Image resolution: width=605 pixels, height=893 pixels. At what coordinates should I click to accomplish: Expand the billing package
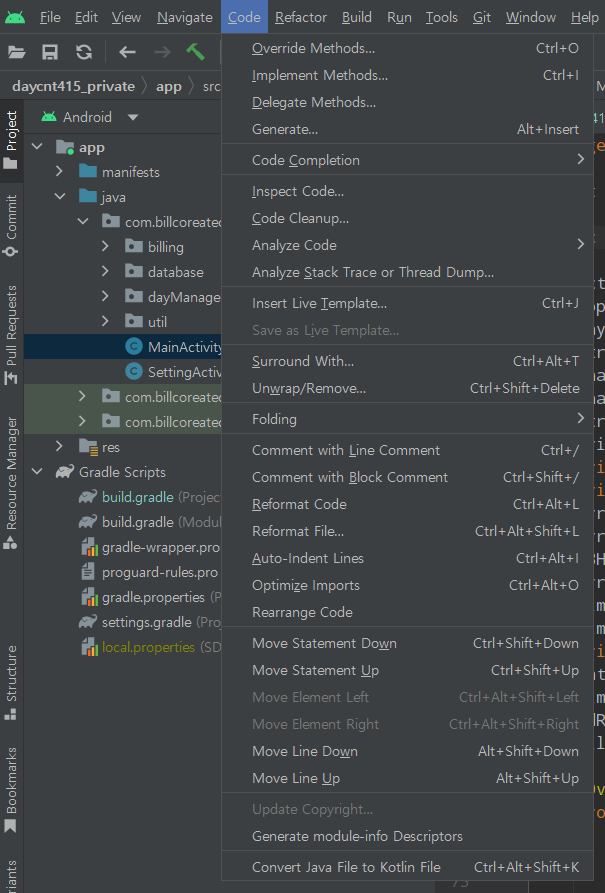tap(105, 246)
